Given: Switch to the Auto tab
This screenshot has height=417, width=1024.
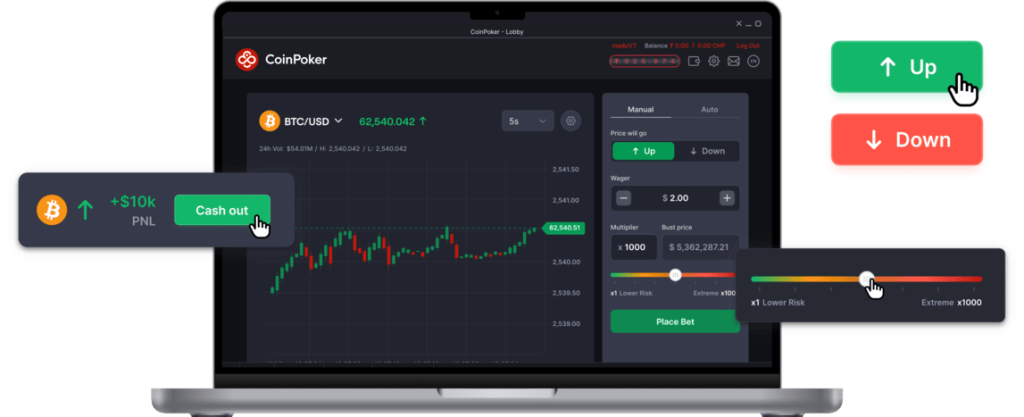Looking at the screenshot, I should pyautogui.click(x=709, y=110).
